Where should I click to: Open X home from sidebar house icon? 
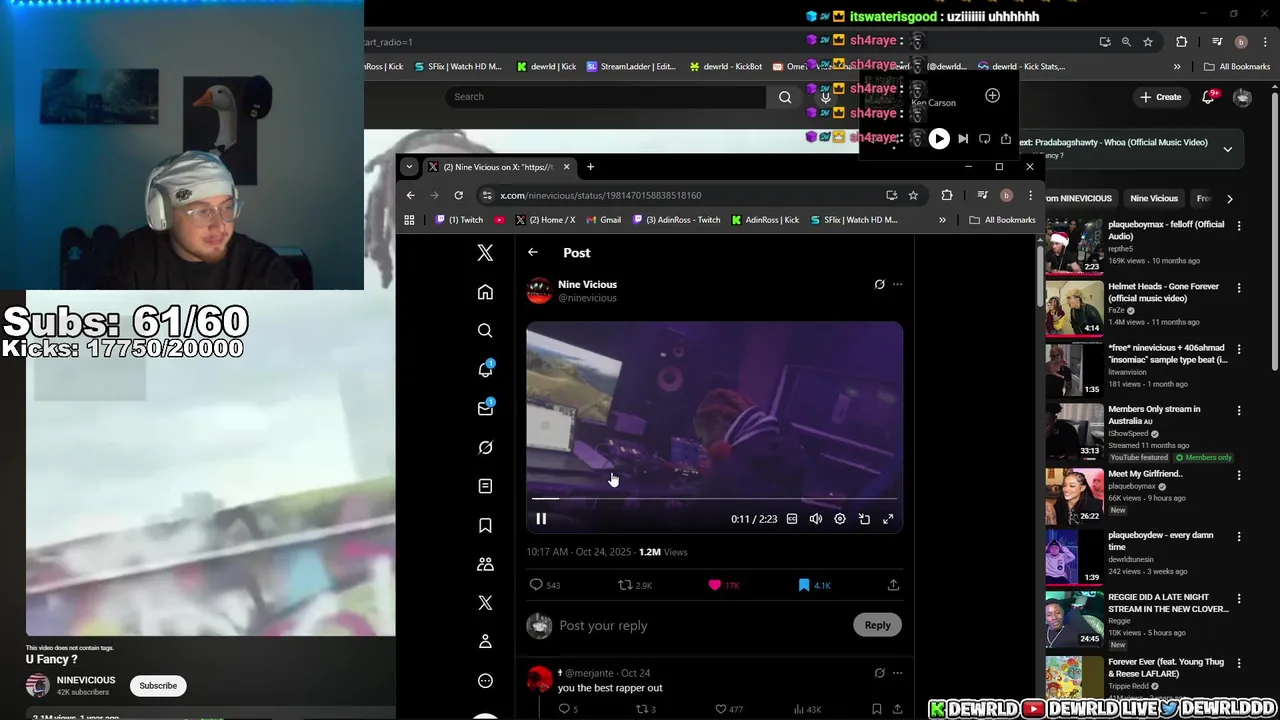pyautogui.click(x=485, y=292)
